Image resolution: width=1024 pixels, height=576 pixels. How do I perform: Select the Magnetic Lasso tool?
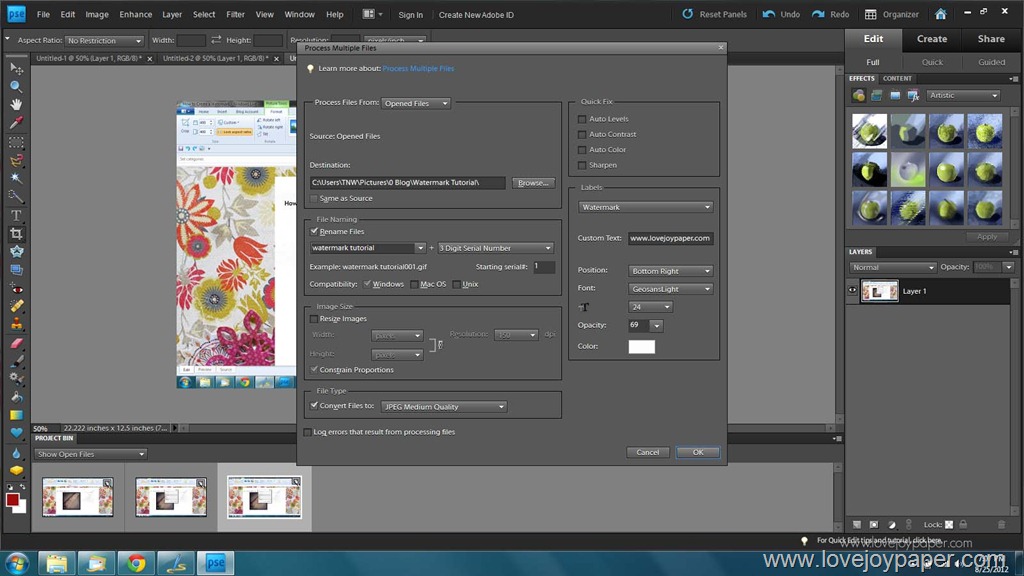[x=16, y=160]
